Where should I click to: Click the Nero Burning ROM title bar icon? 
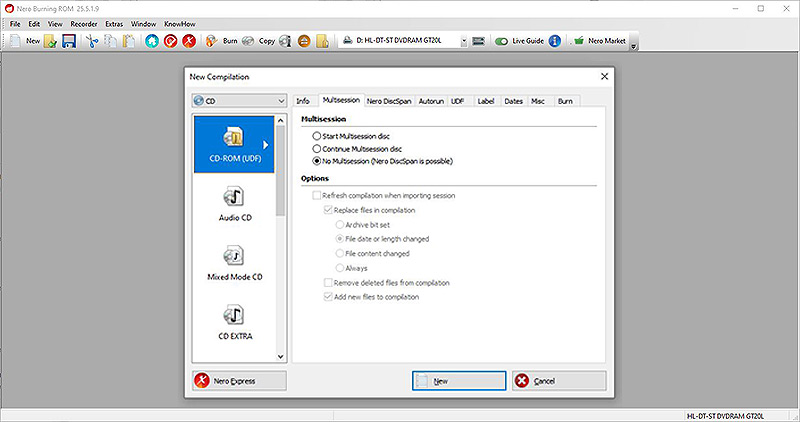(9, 9)
